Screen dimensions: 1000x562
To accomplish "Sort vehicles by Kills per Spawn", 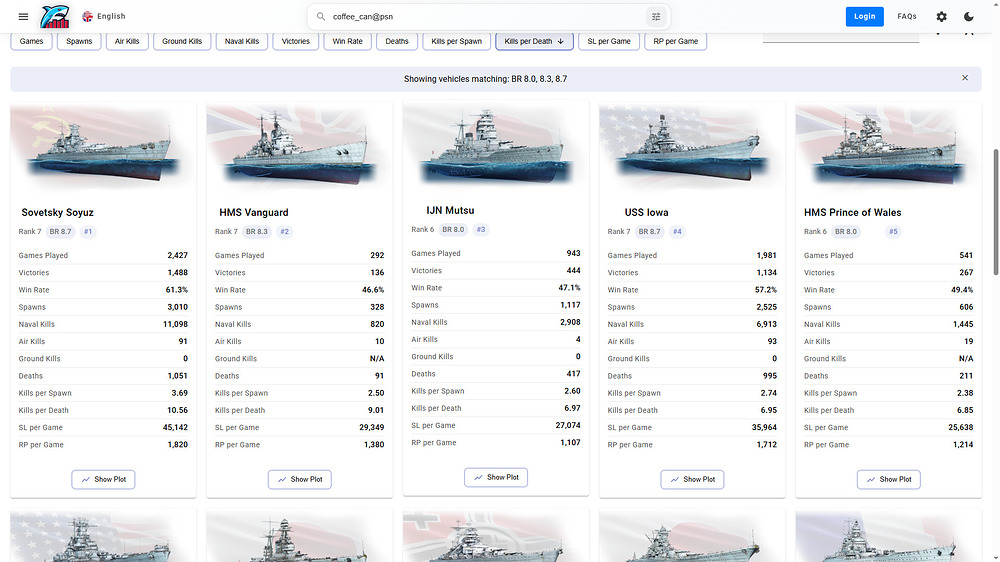I will coord(457,41).
